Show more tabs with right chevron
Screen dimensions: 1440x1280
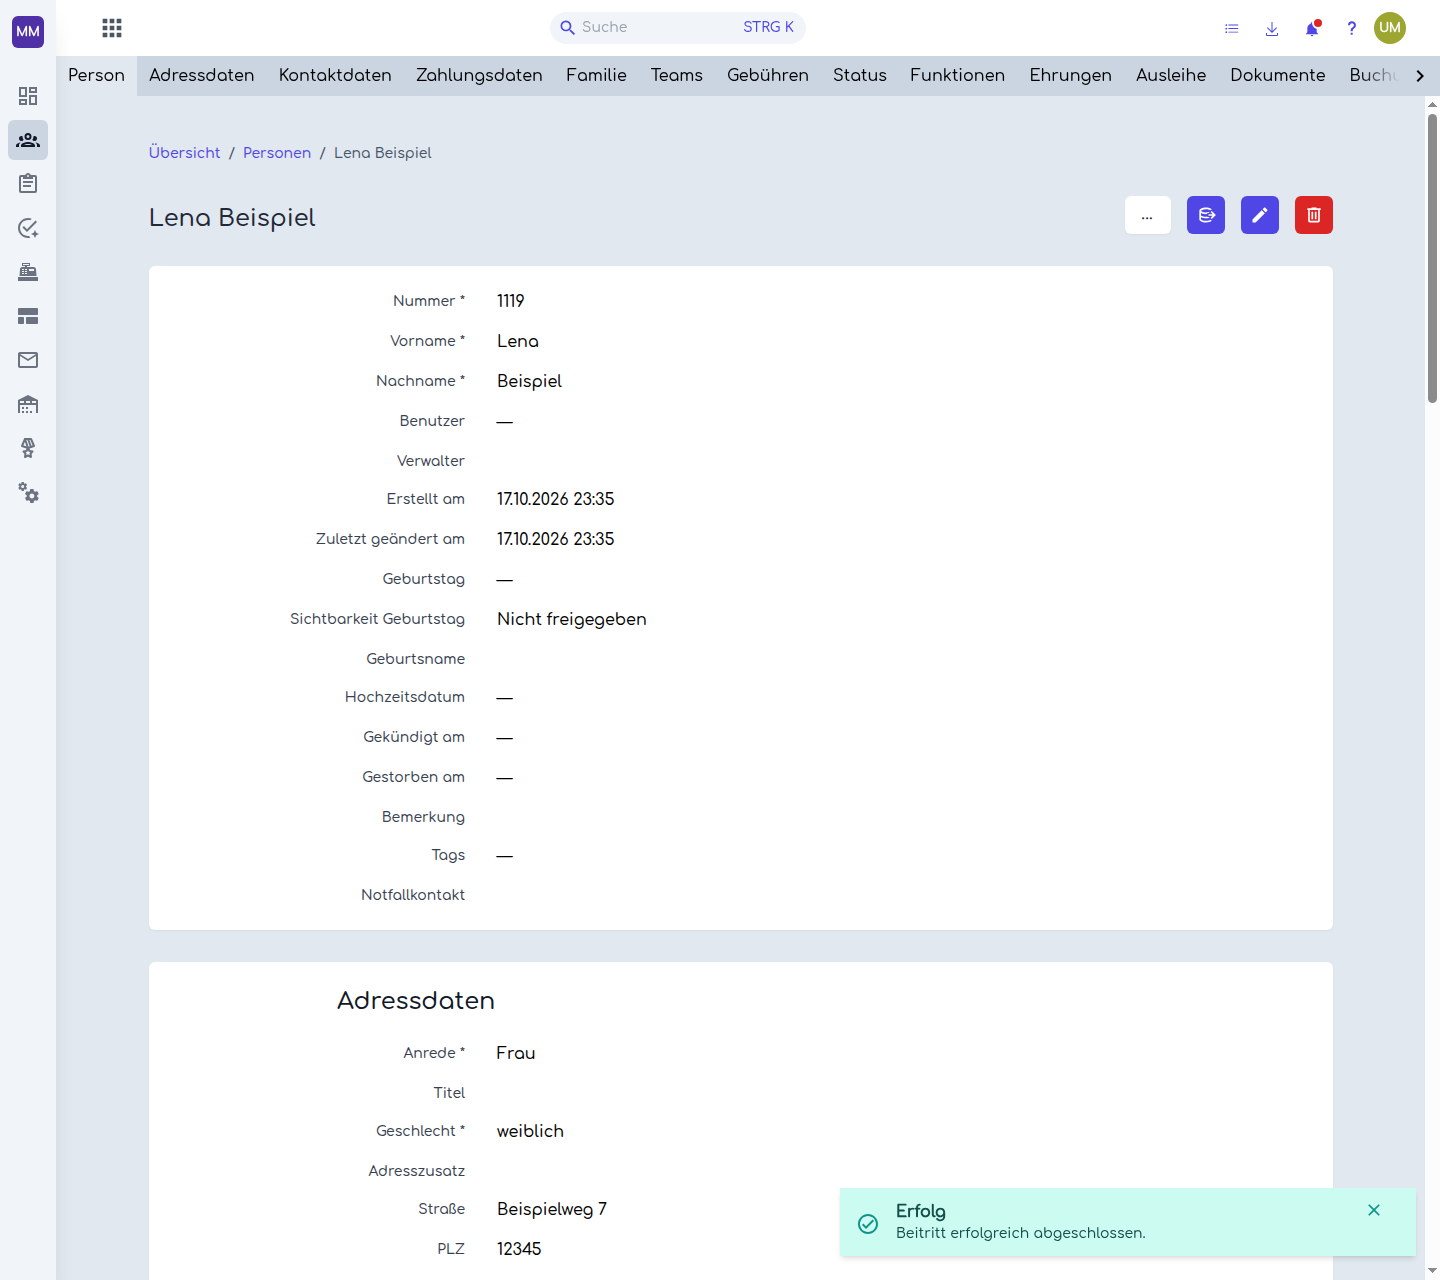pyautogui.click(x=1419, y=76)
